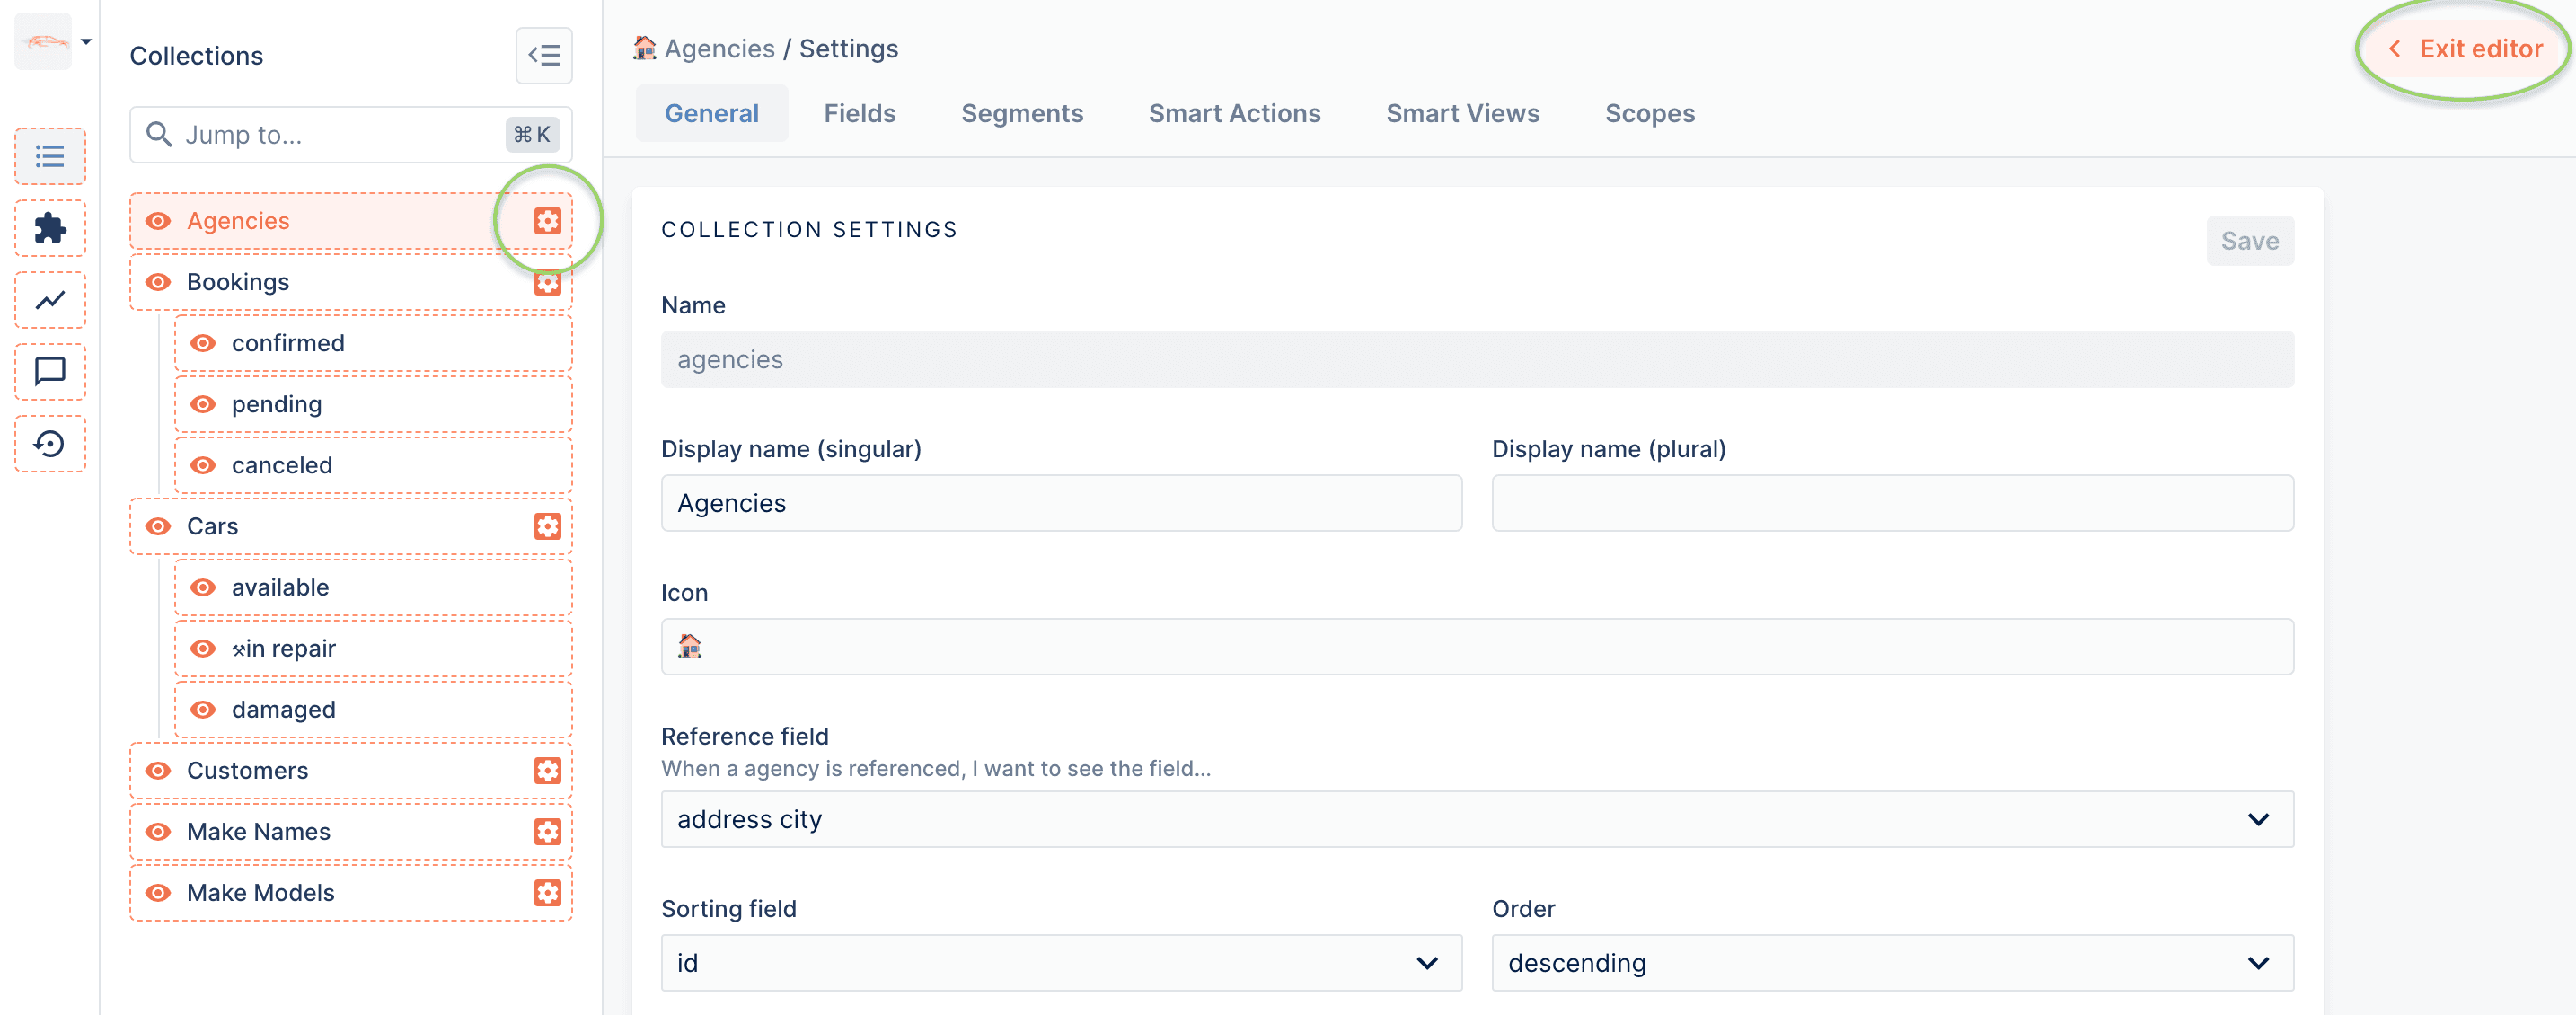This screenshot has height=1015, width=2576.
Task: Switch to the Fields tab
Action: [x=860, y=113]
